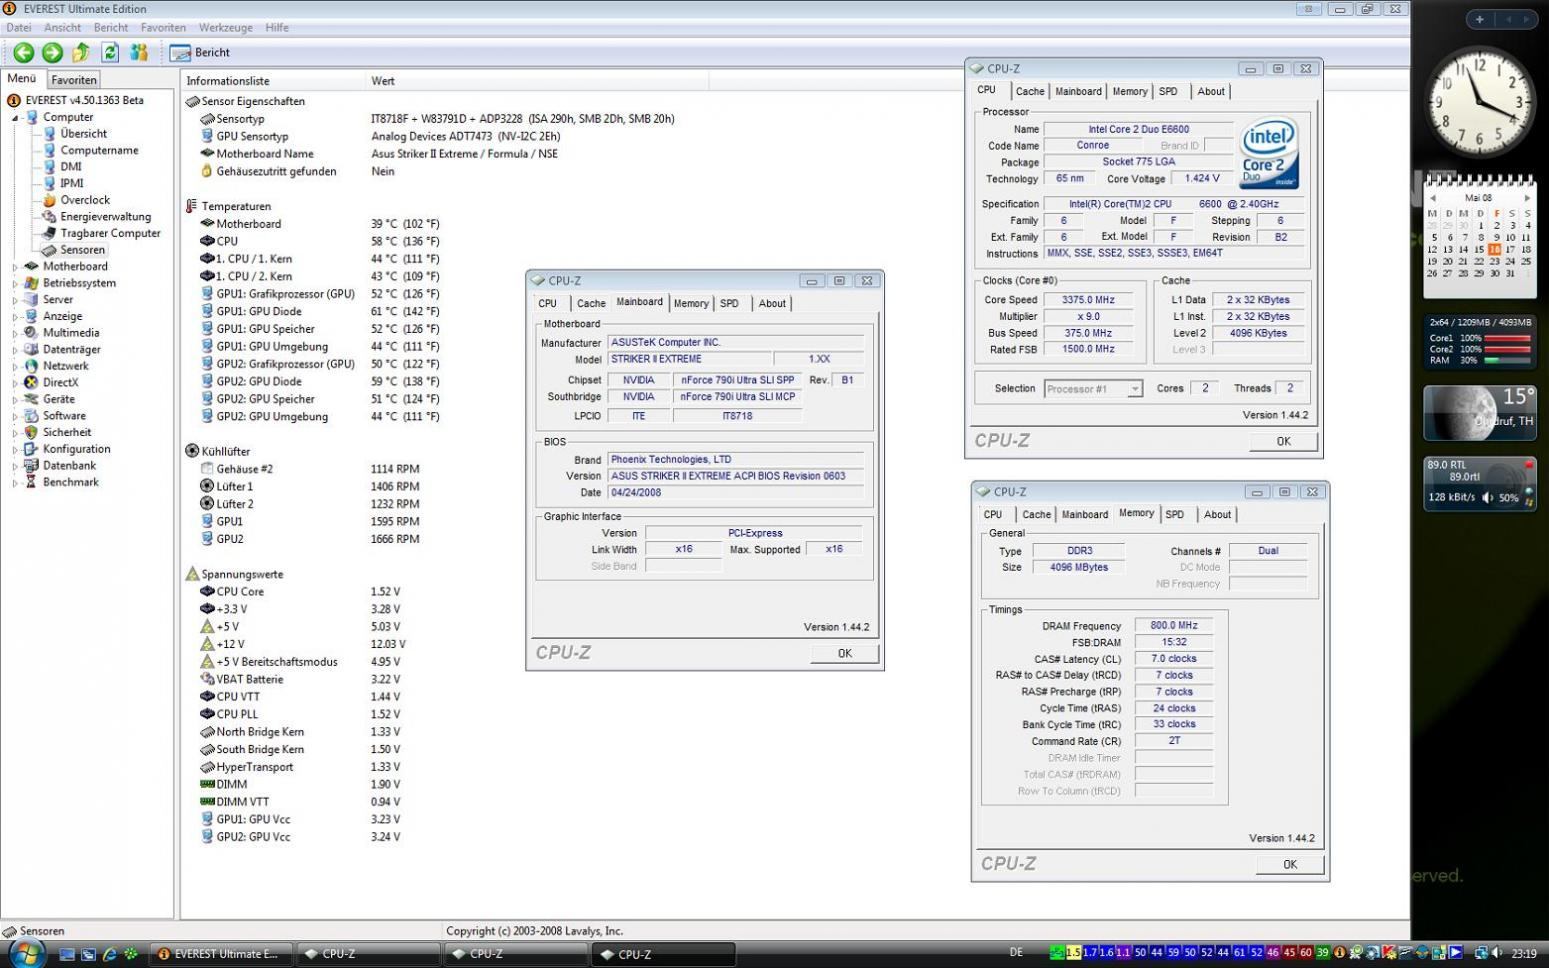
Task: Click the Gehäusezutritt gefunden lock icon
Action: click(207, 171)
